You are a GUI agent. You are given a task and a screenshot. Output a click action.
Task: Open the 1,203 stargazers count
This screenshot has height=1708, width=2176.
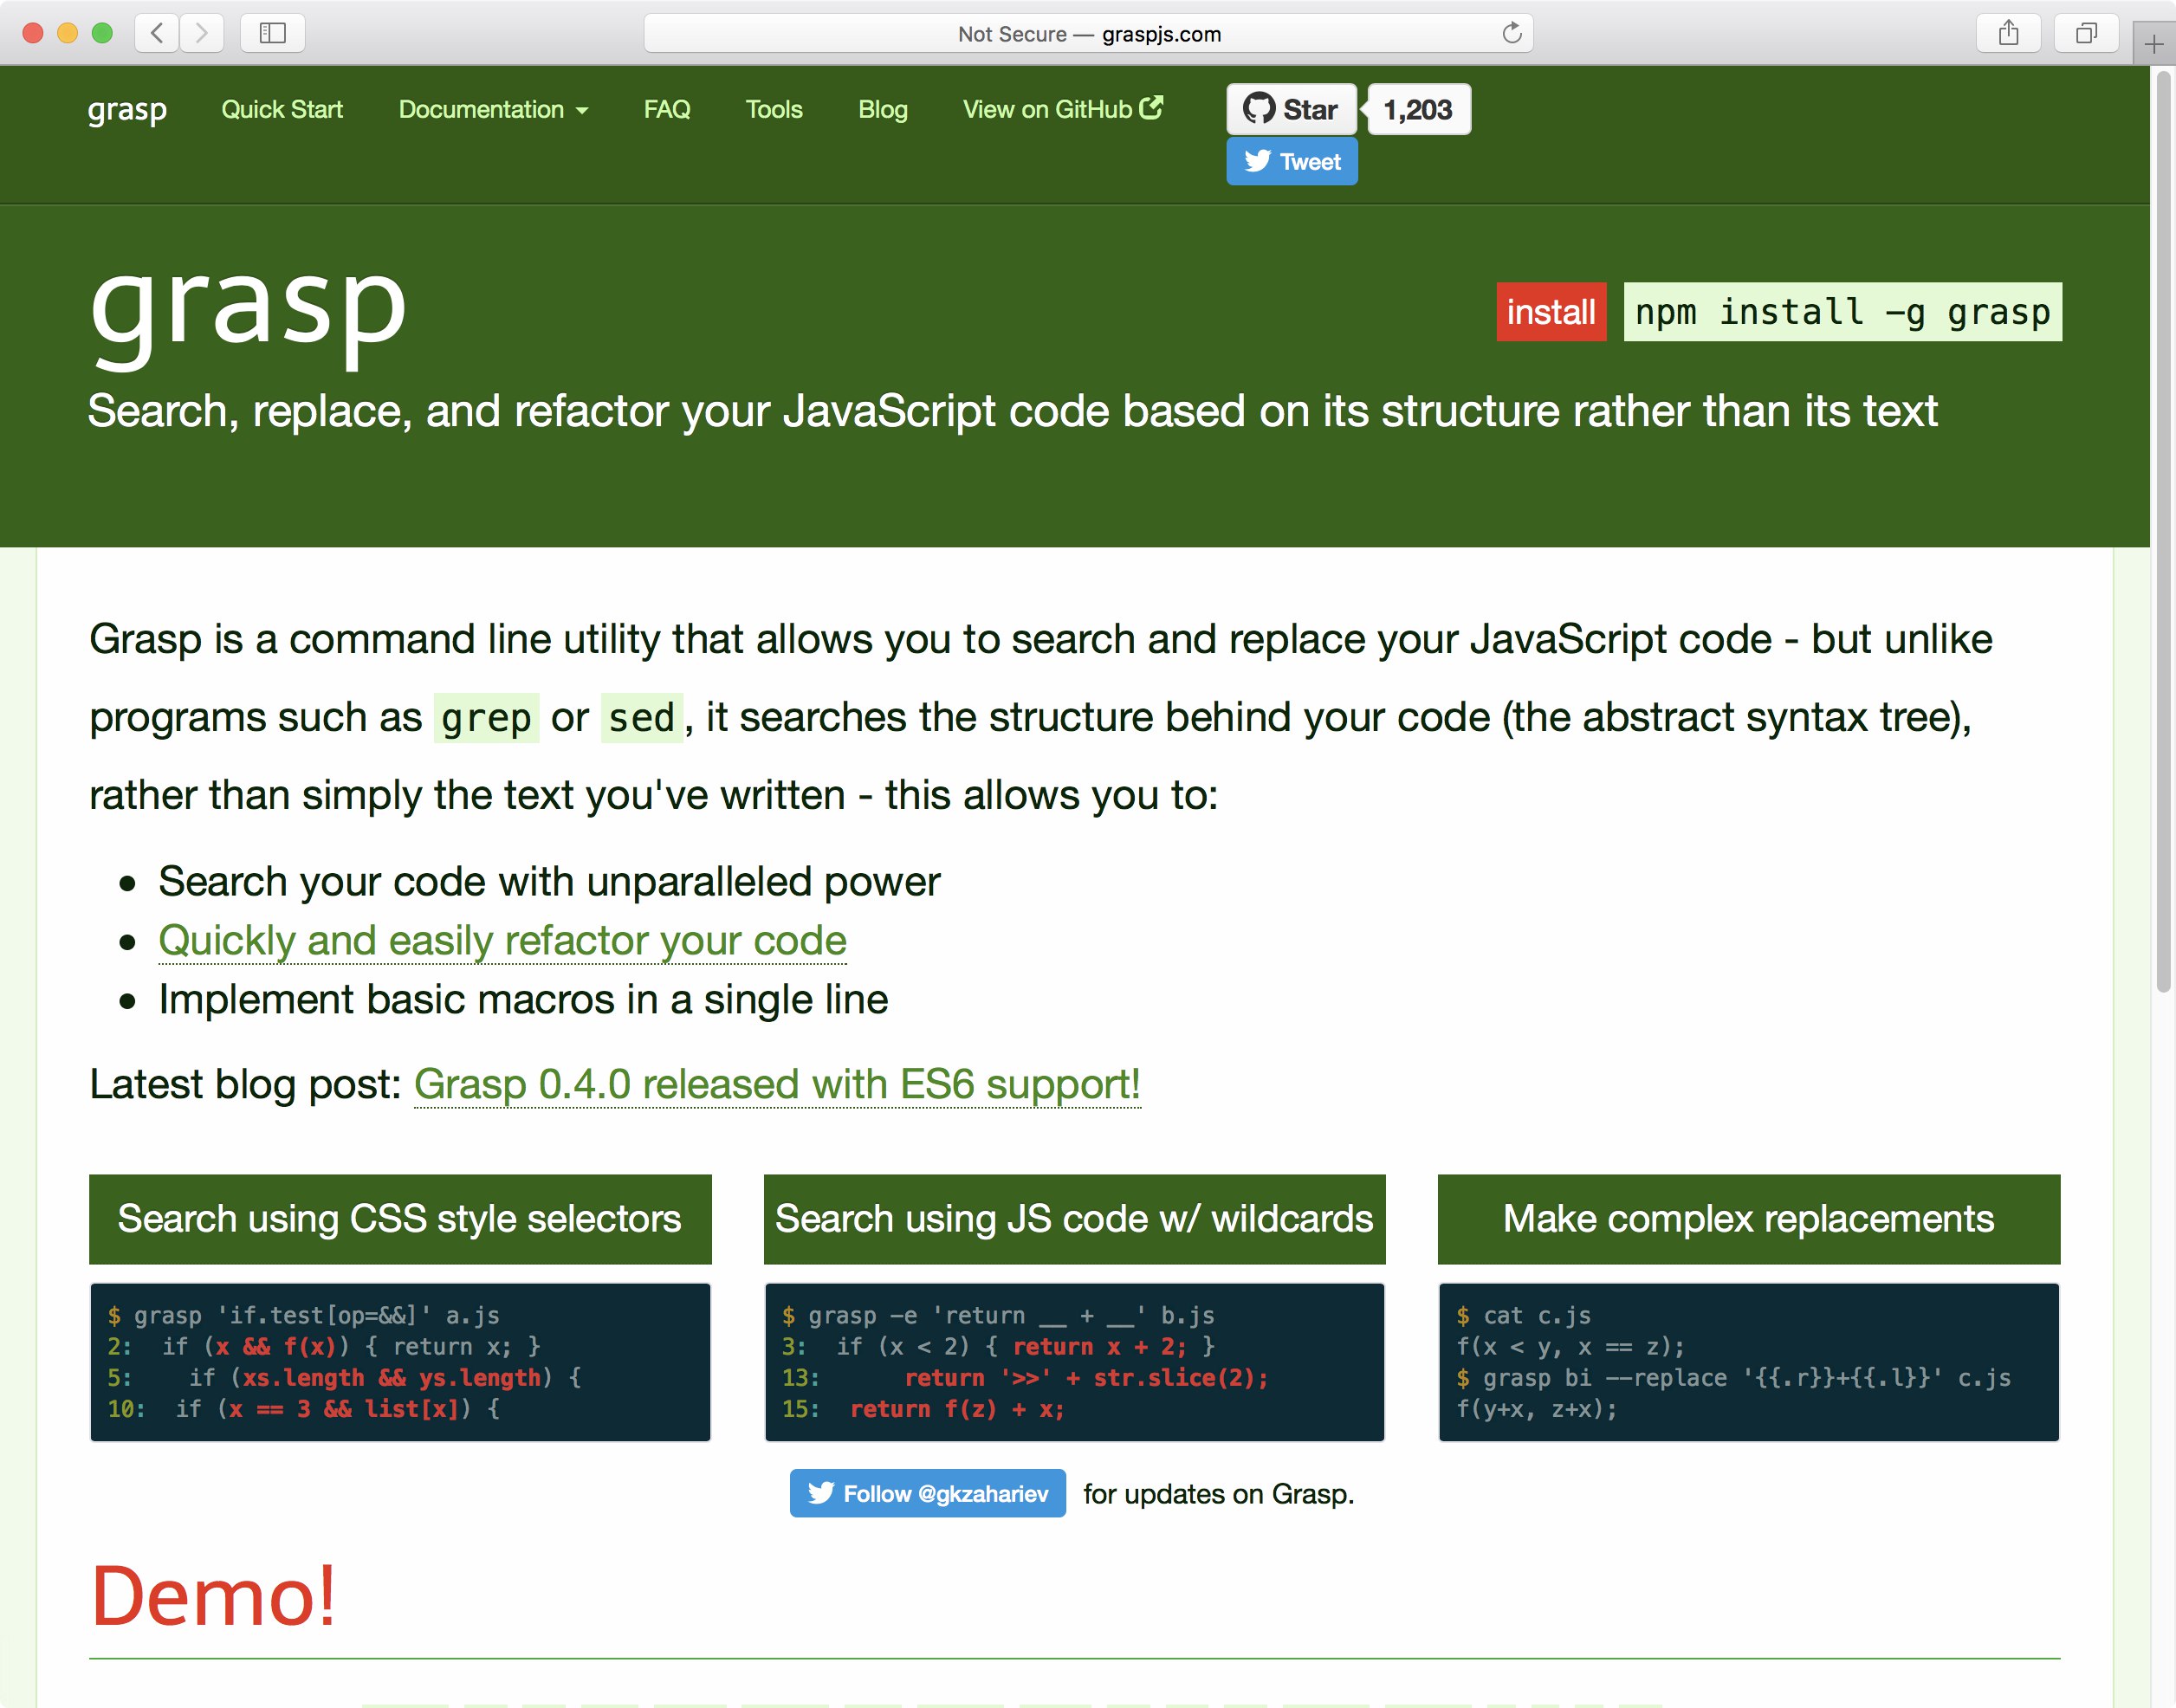[1418, 109]
